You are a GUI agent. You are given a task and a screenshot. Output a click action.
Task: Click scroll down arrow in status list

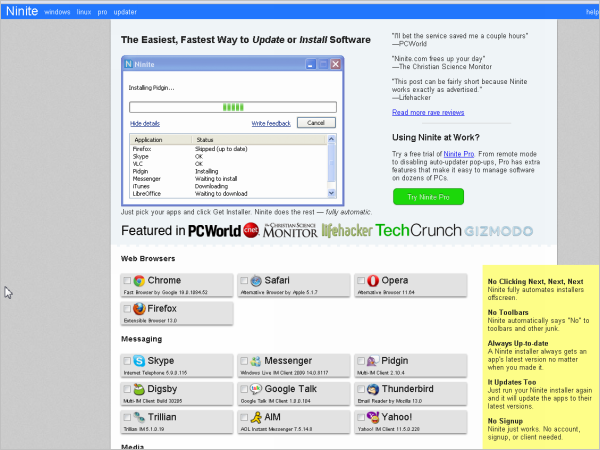point(331,193)
